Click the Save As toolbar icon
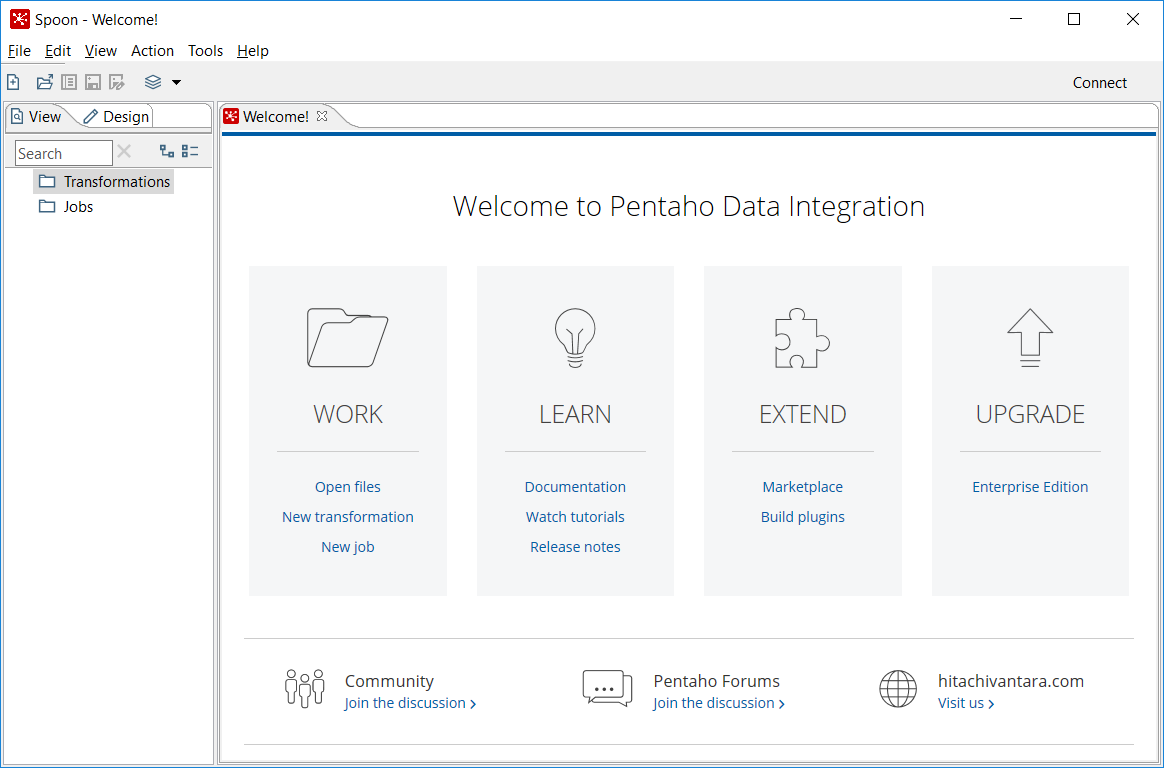The height and width of the screenshot is (768, 1164). (x=117, y=82)
